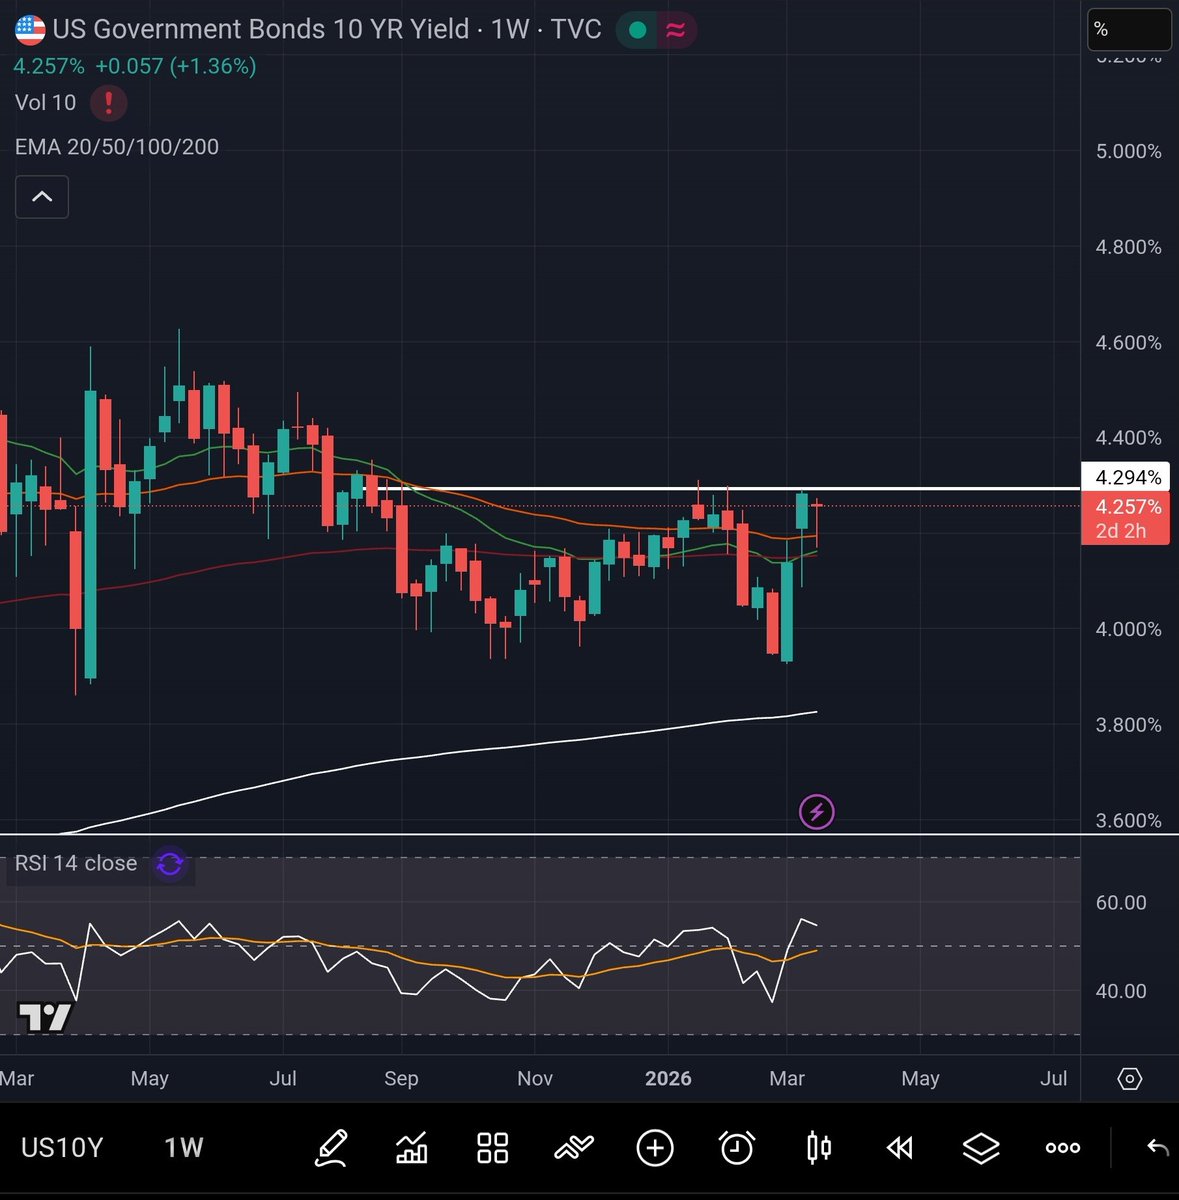
Task: Open the three-dots more options menu
Action: pyautogui.click(x=1062, y=1148)
